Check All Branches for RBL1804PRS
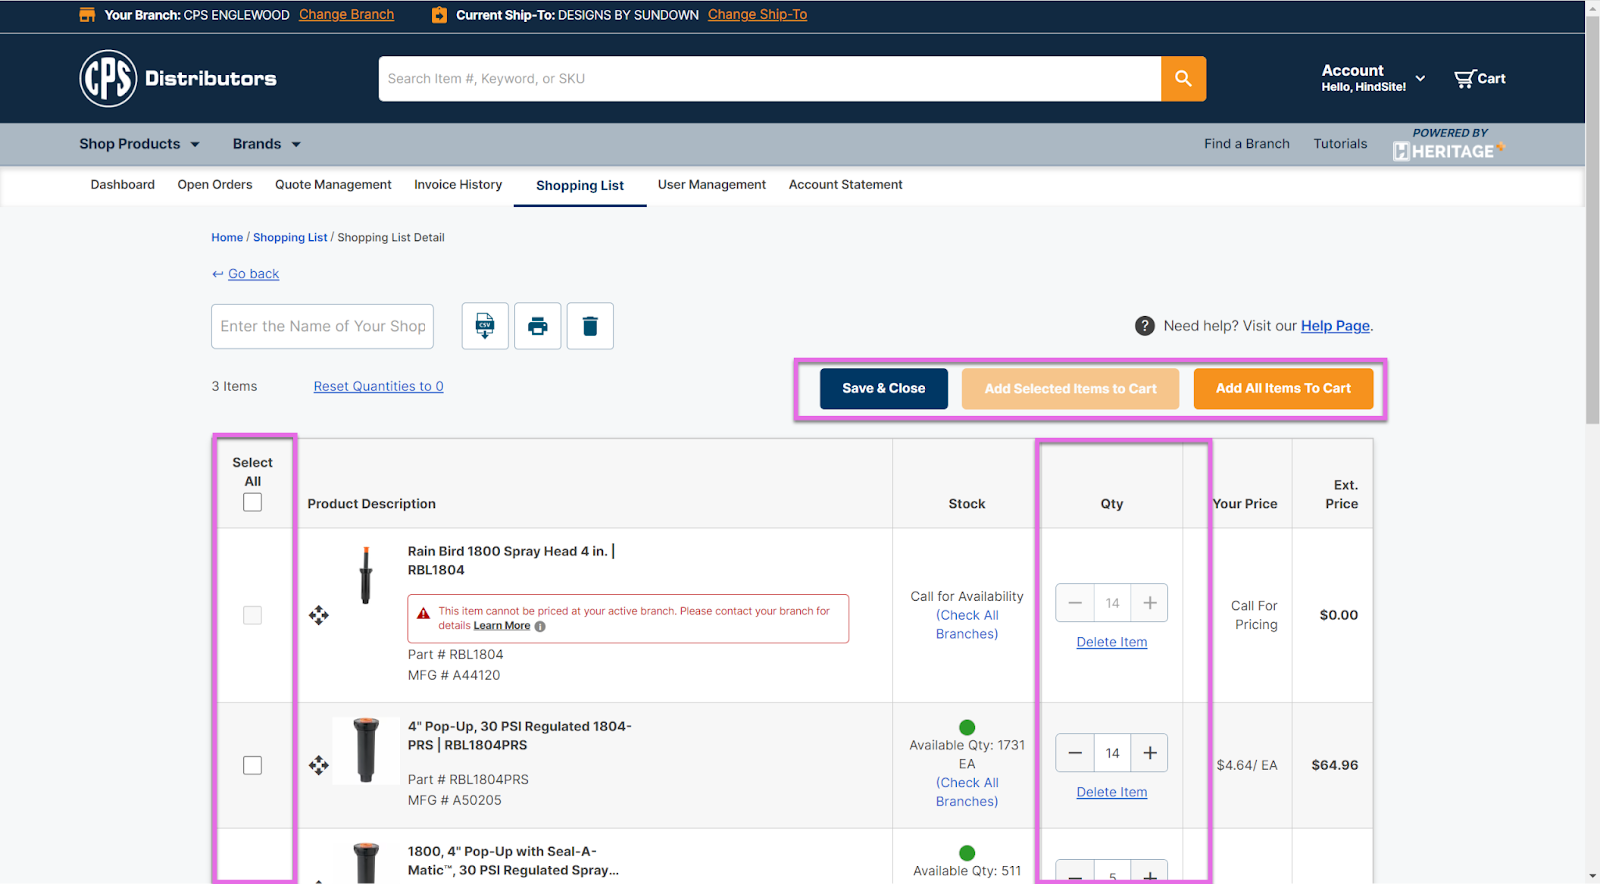The width and height of the screenshot is (1600, 884). [967, 792]
